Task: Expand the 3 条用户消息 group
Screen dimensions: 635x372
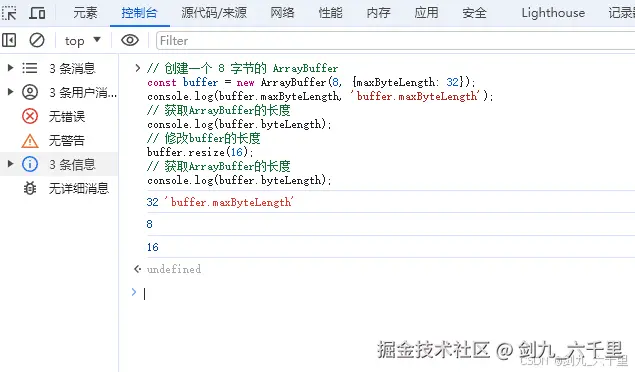Action: [x=11, y=92]
